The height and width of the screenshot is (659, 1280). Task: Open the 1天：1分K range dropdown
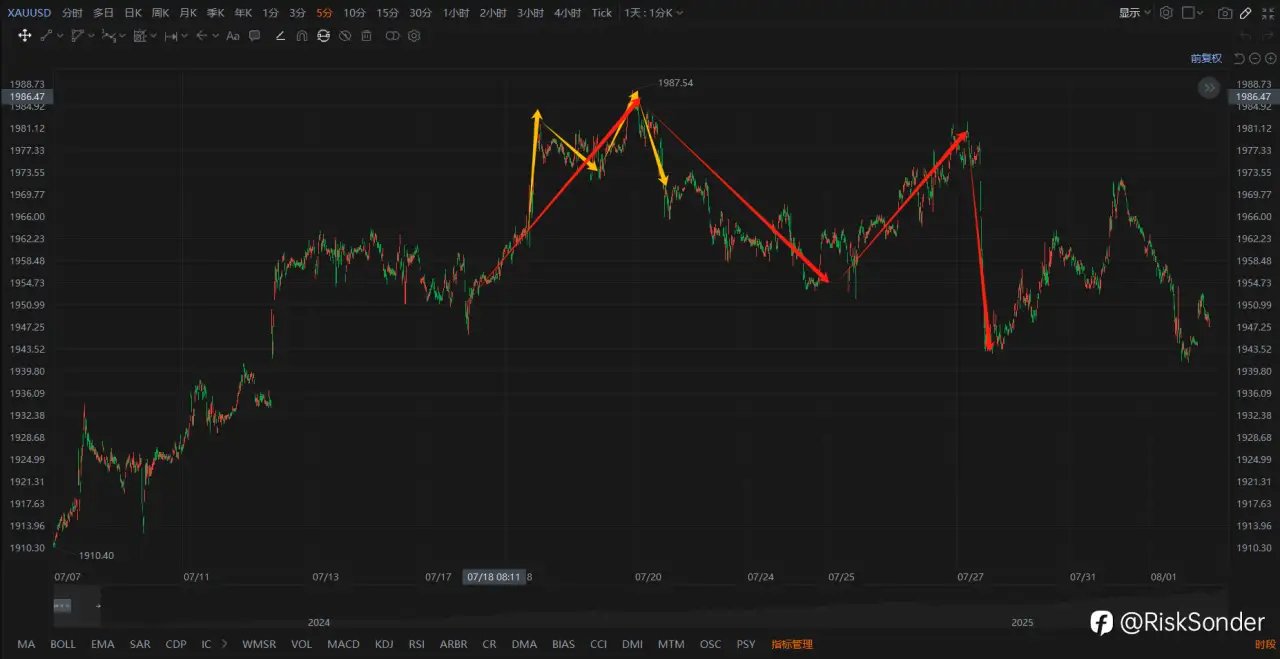coord(652,13)
